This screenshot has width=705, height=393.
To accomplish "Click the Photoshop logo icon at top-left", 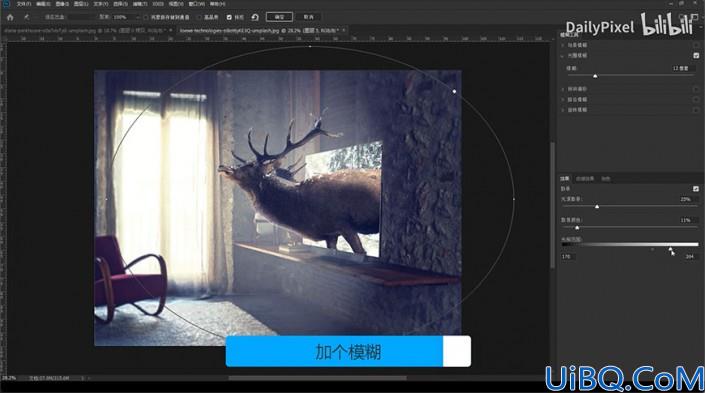I will click(5, 4).
